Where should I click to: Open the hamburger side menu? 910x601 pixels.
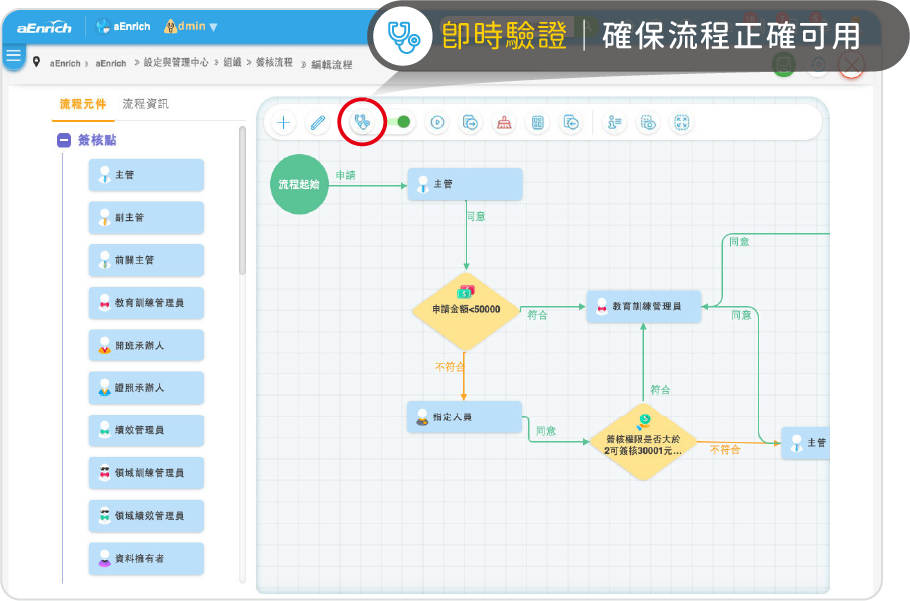coord(13,56)
